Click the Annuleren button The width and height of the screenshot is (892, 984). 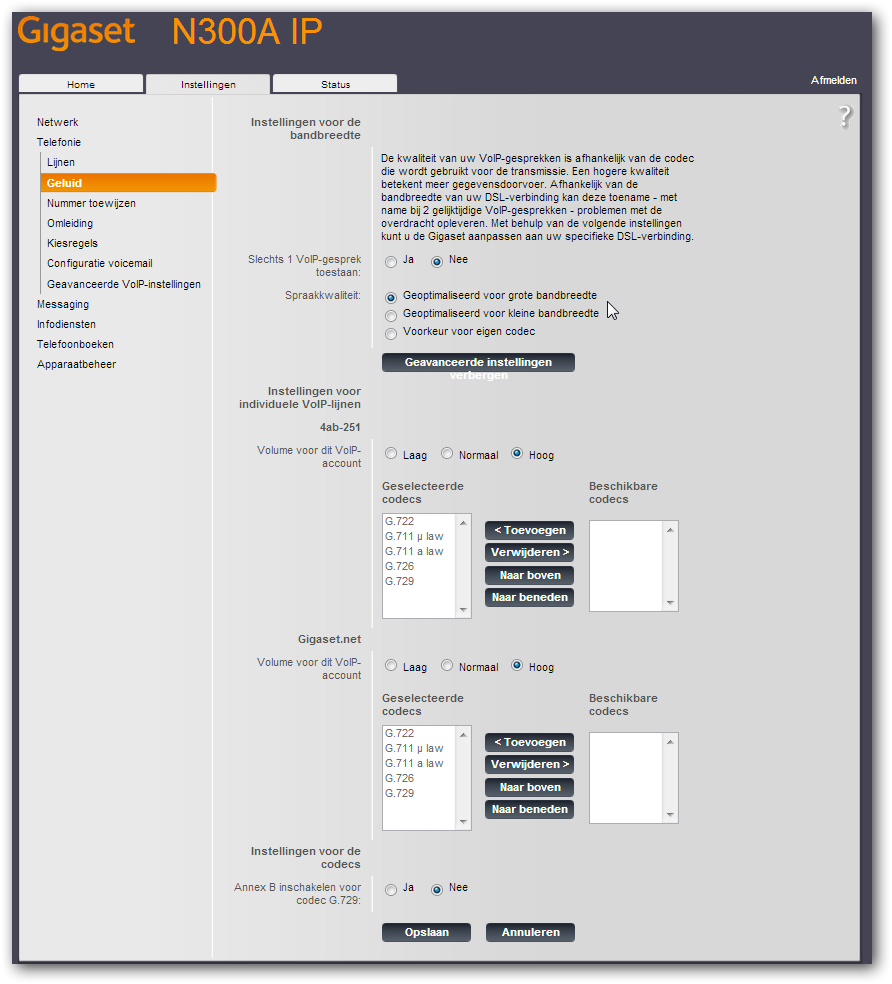point(530,932)
